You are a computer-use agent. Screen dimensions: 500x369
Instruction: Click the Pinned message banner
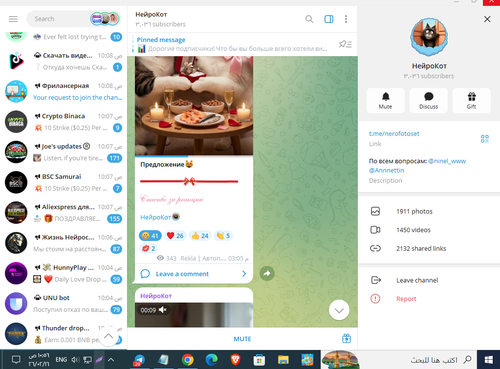click(x=232, y=44)
